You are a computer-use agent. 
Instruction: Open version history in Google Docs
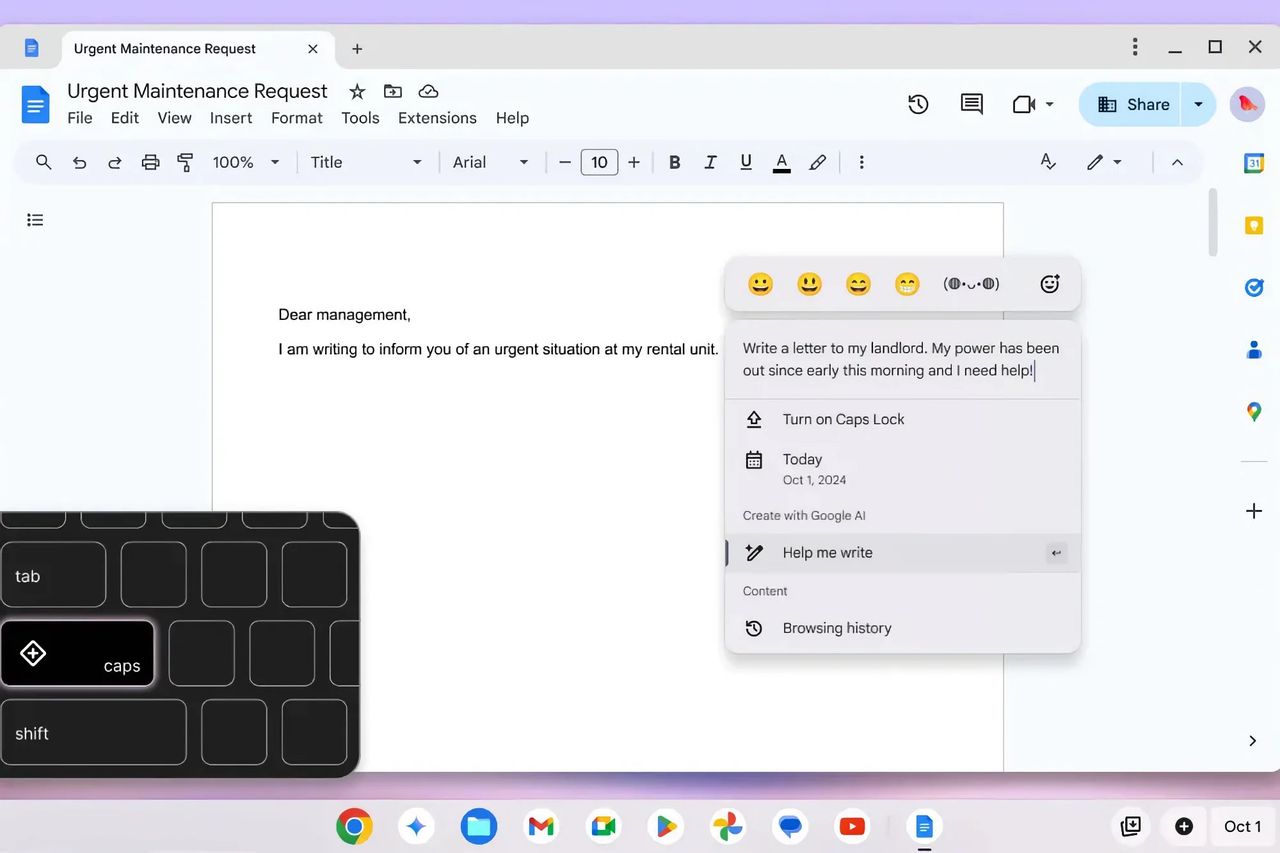(x=918, y=104)
